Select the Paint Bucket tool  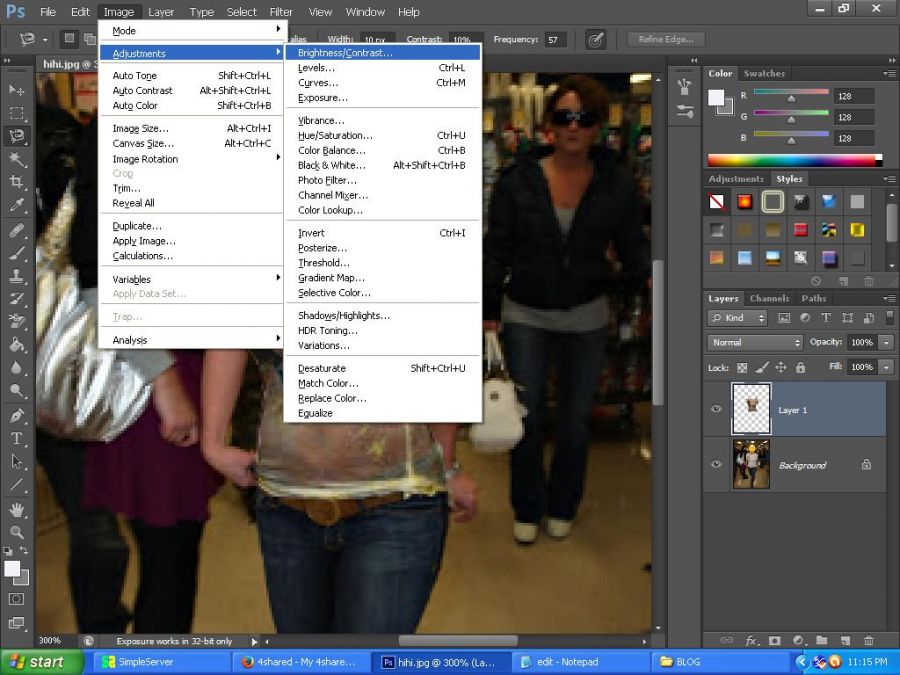click(17, 344)
